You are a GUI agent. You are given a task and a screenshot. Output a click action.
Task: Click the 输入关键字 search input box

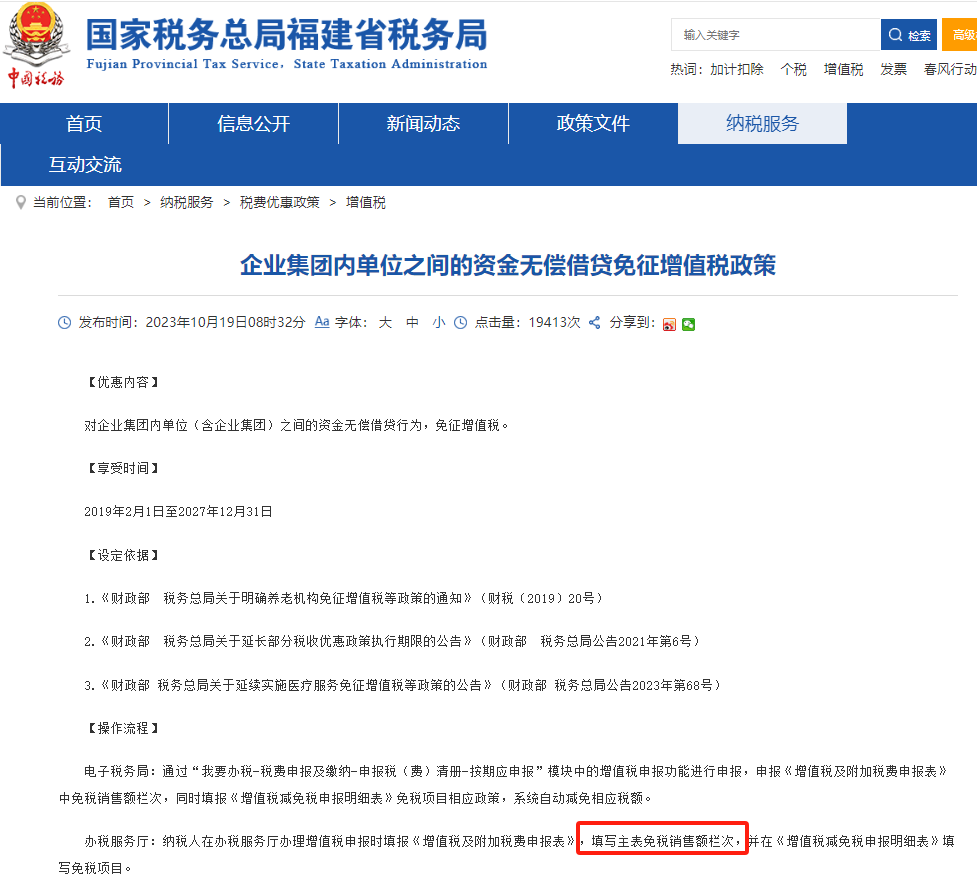click(775, 34)
